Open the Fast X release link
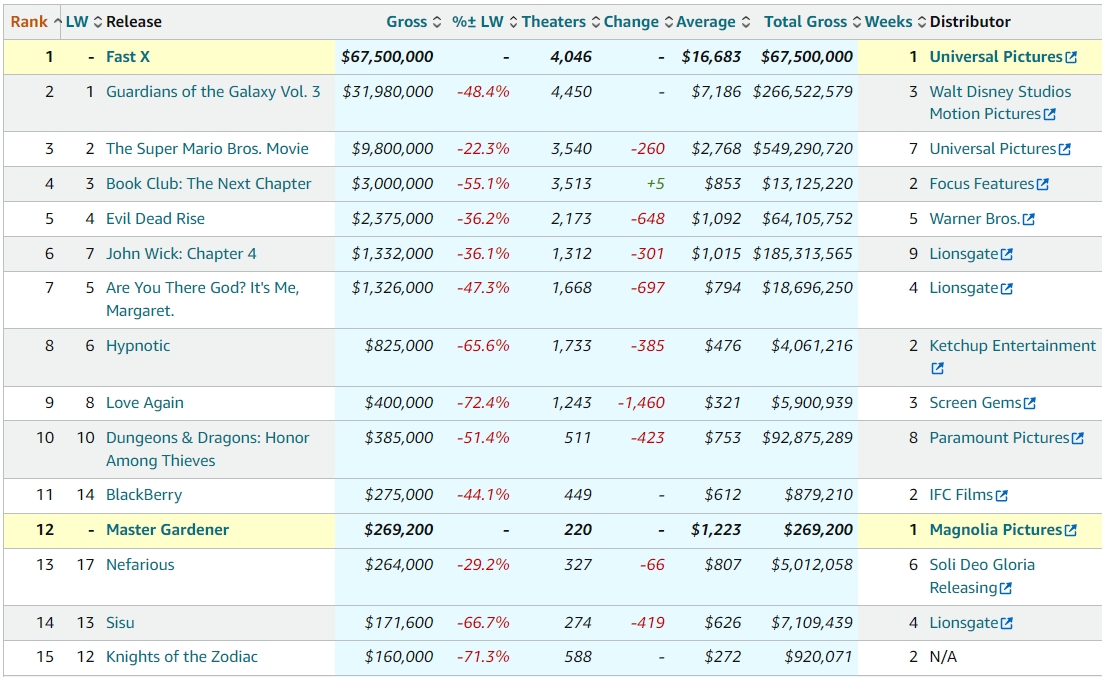 coord(128,57)
